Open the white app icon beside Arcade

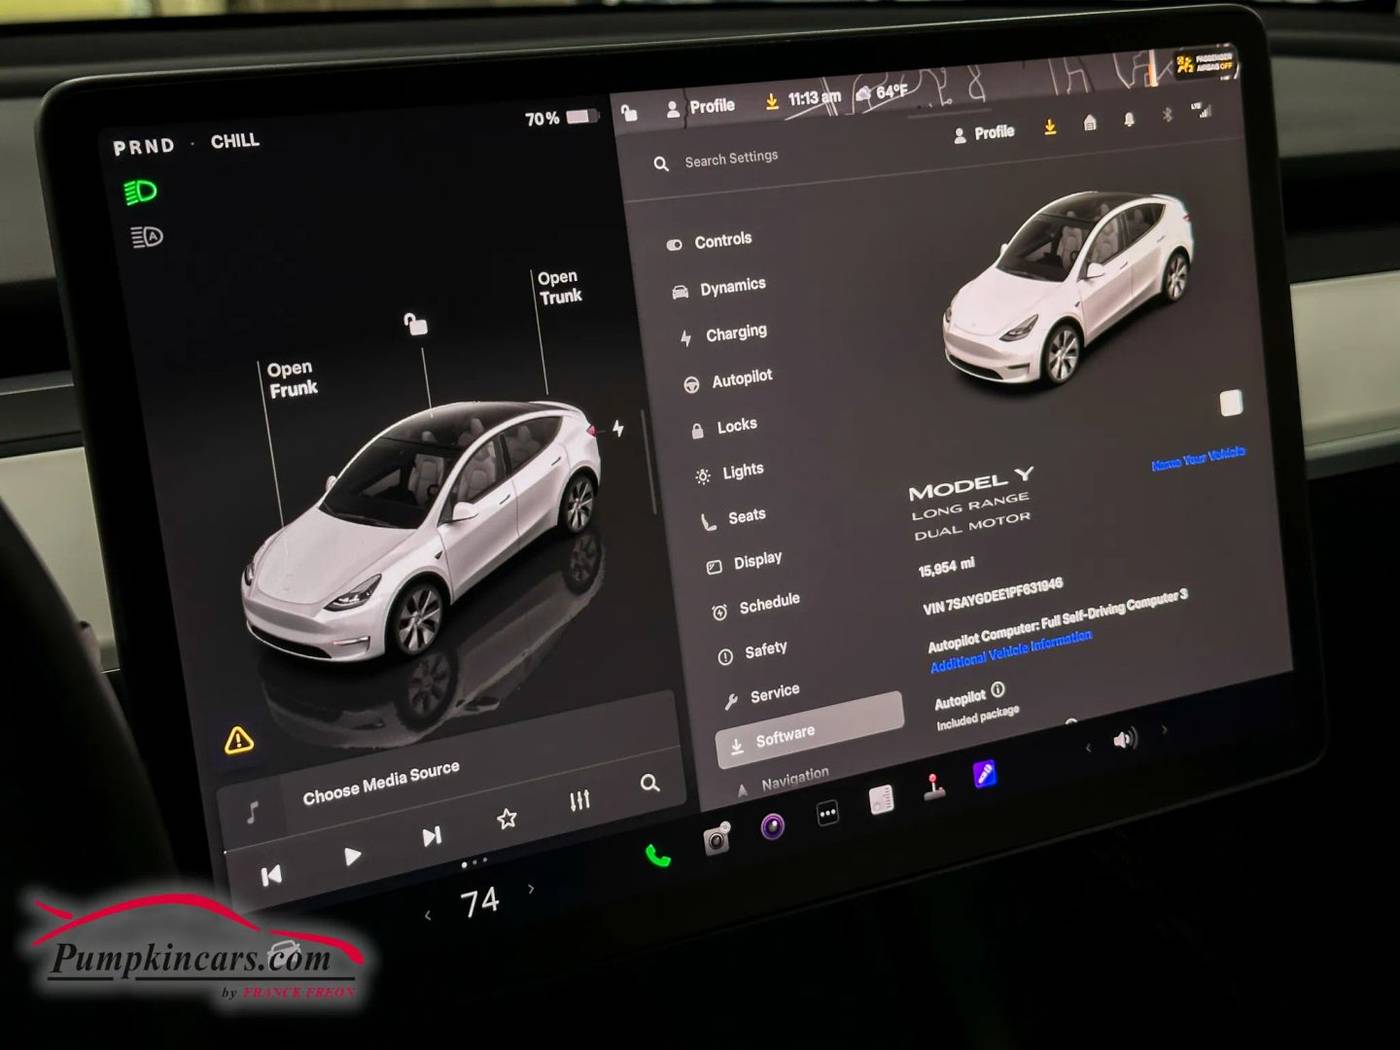881,800
